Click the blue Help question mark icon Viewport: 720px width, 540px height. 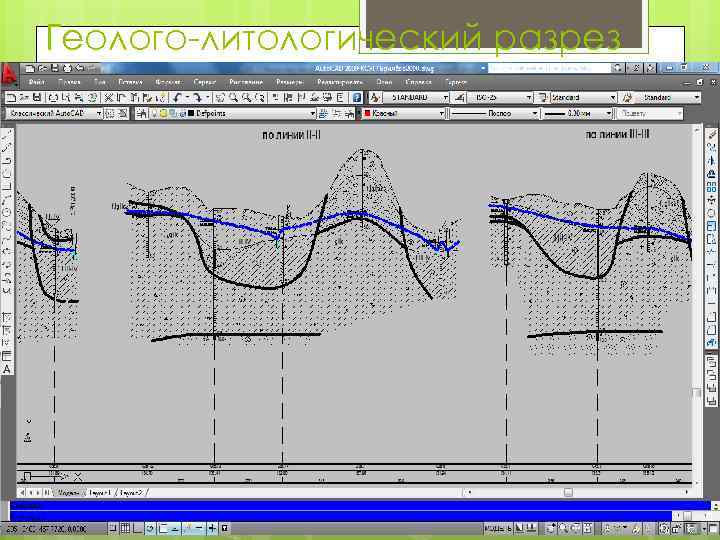[357, 97]
